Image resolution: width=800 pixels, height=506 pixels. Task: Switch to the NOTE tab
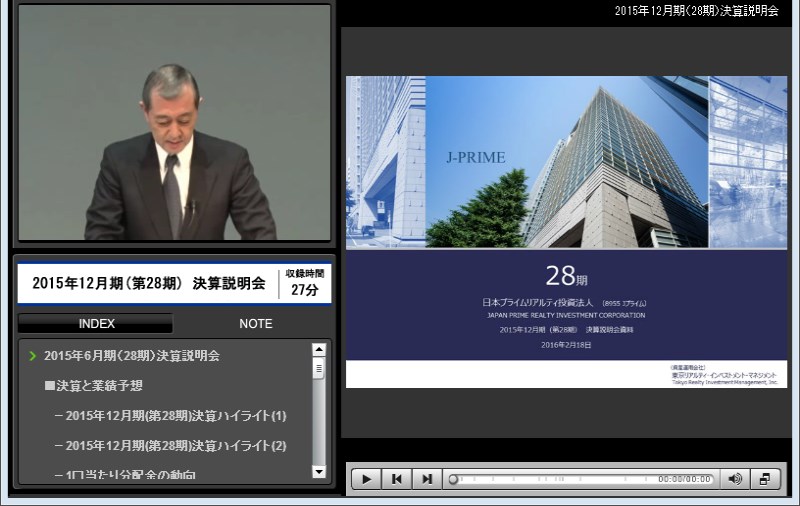click(256, 323)
